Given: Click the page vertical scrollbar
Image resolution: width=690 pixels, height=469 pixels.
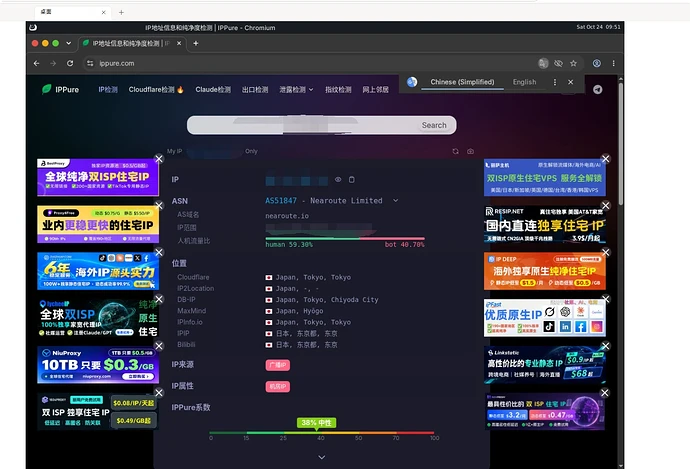Looking at the screenshot, I should [x=620, y=142].
